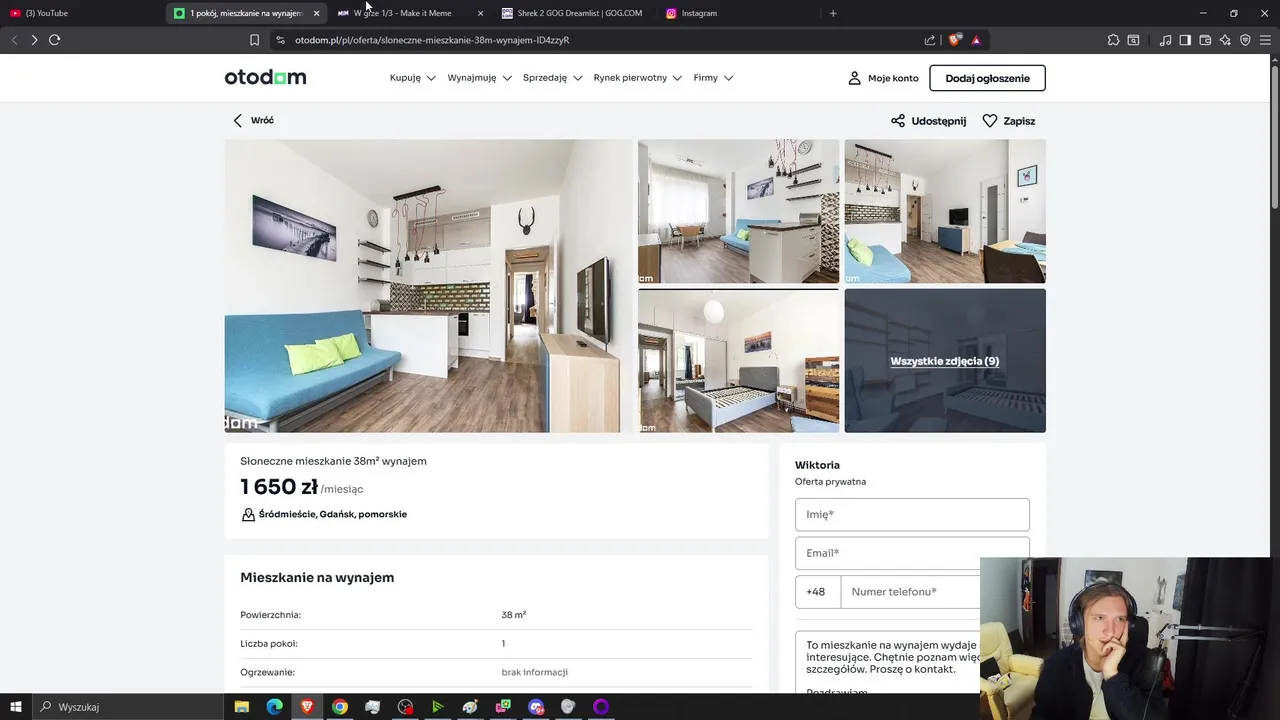Click the share page icon in address bar

[x=930, y=40]
